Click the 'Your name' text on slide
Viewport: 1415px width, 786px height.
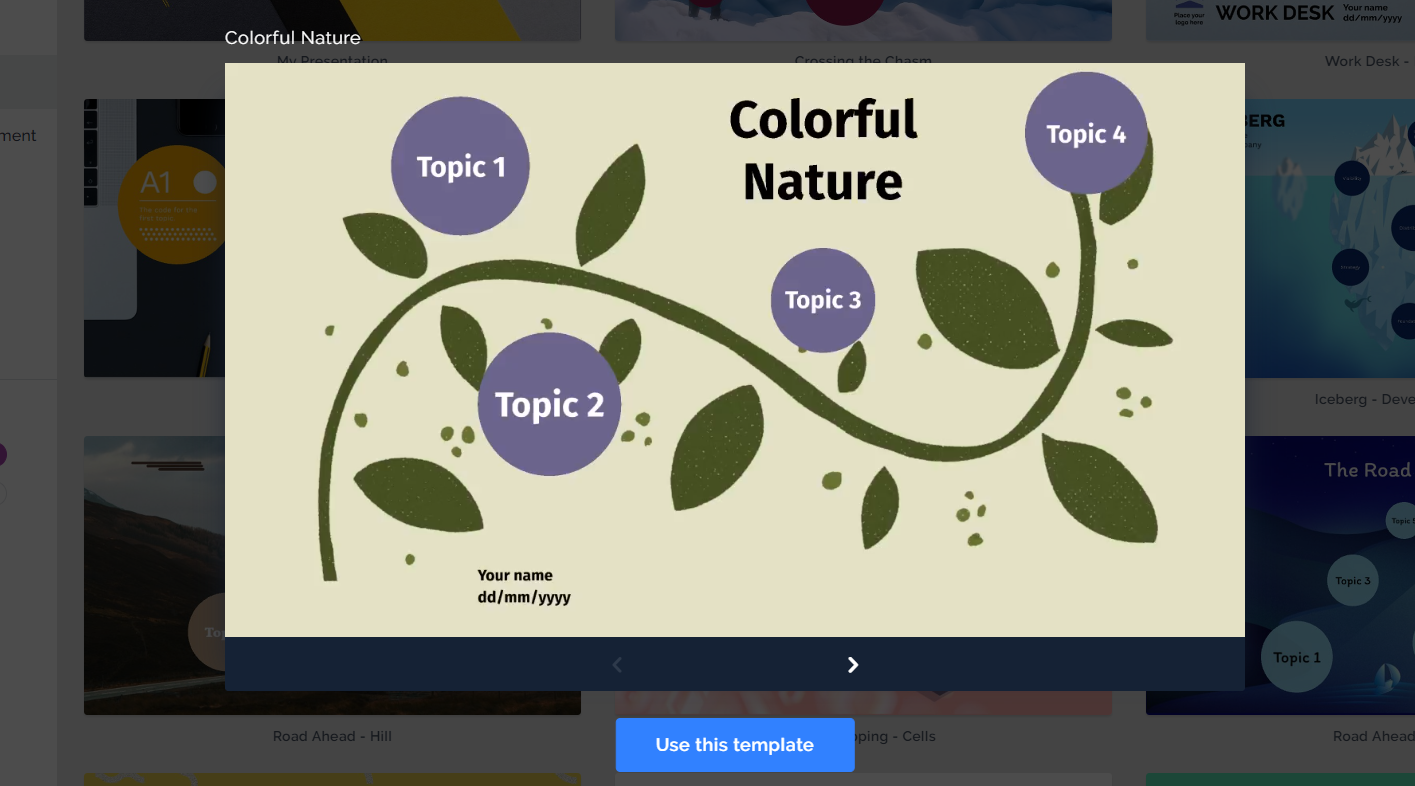click(515, 575)
